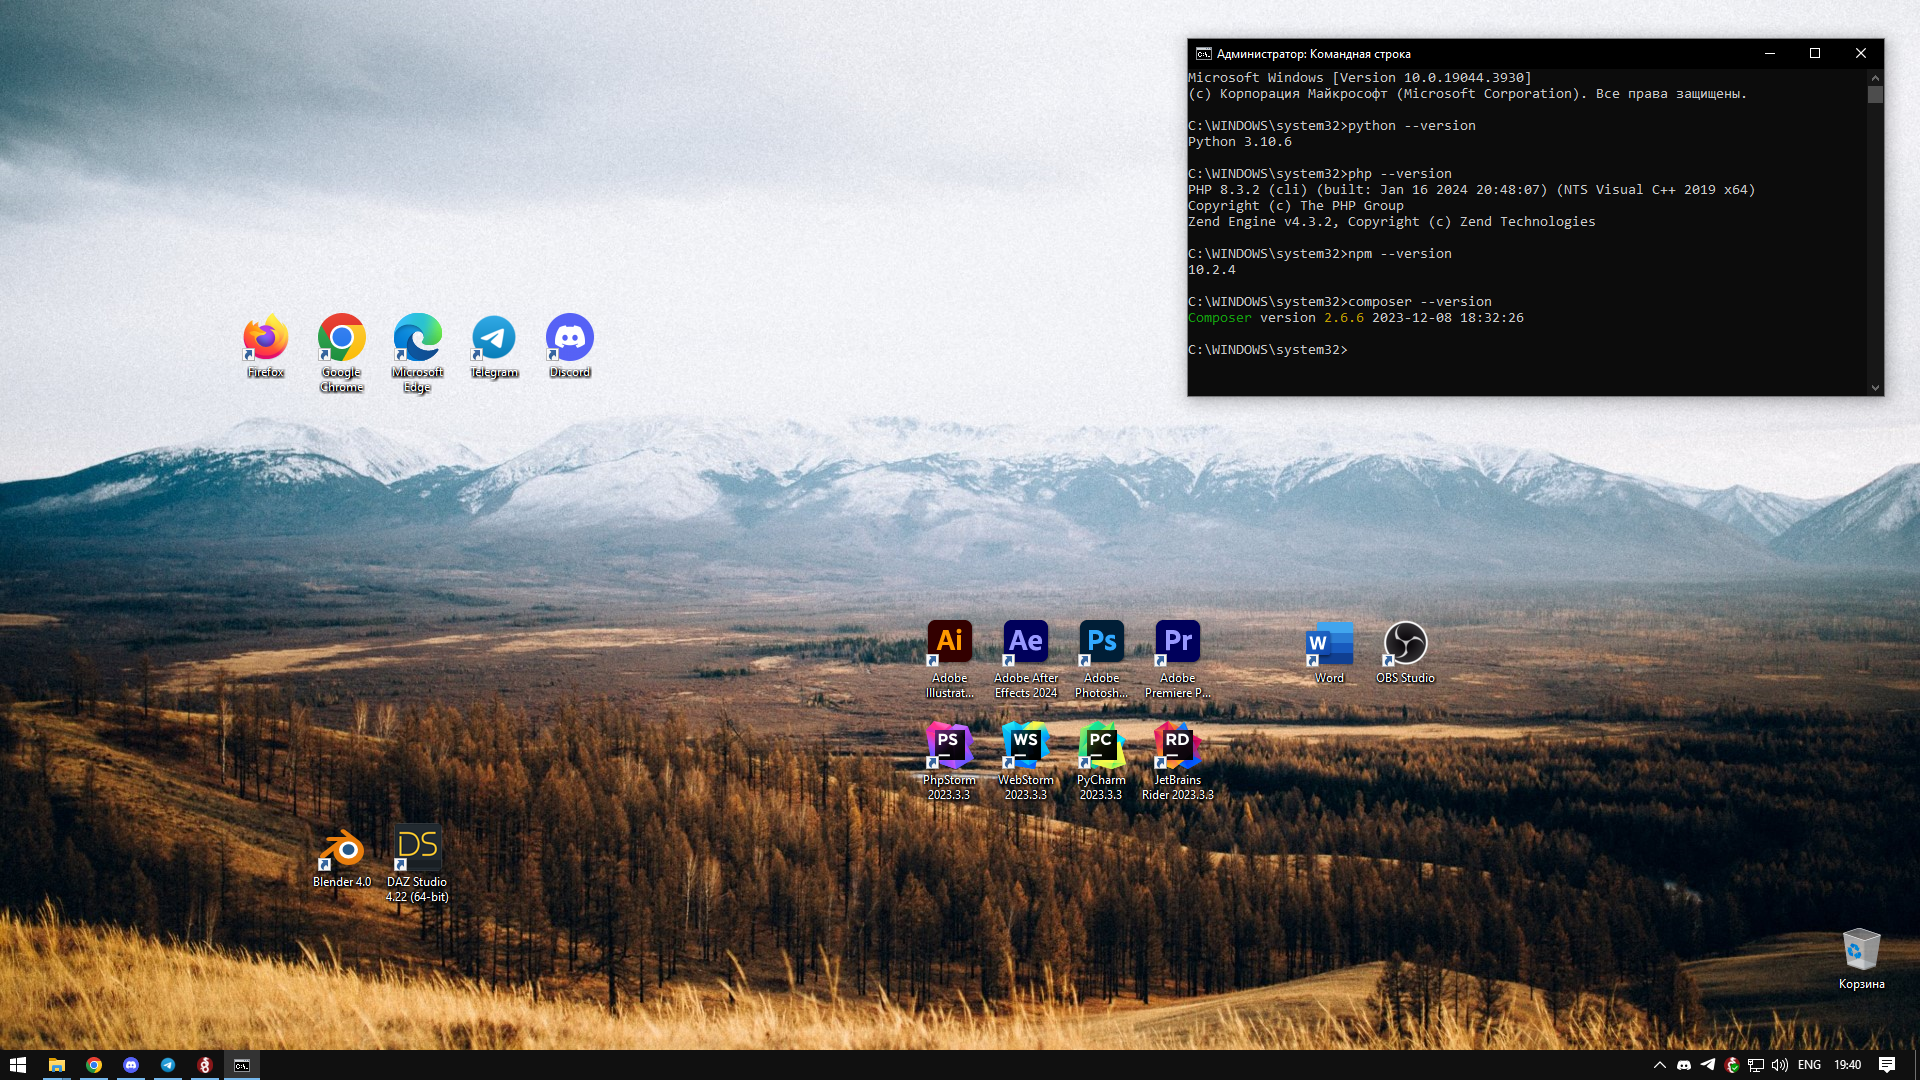Select the Blender 4.0 desktop shortcut
The image size is (1920, 1080).
(342, 857)
